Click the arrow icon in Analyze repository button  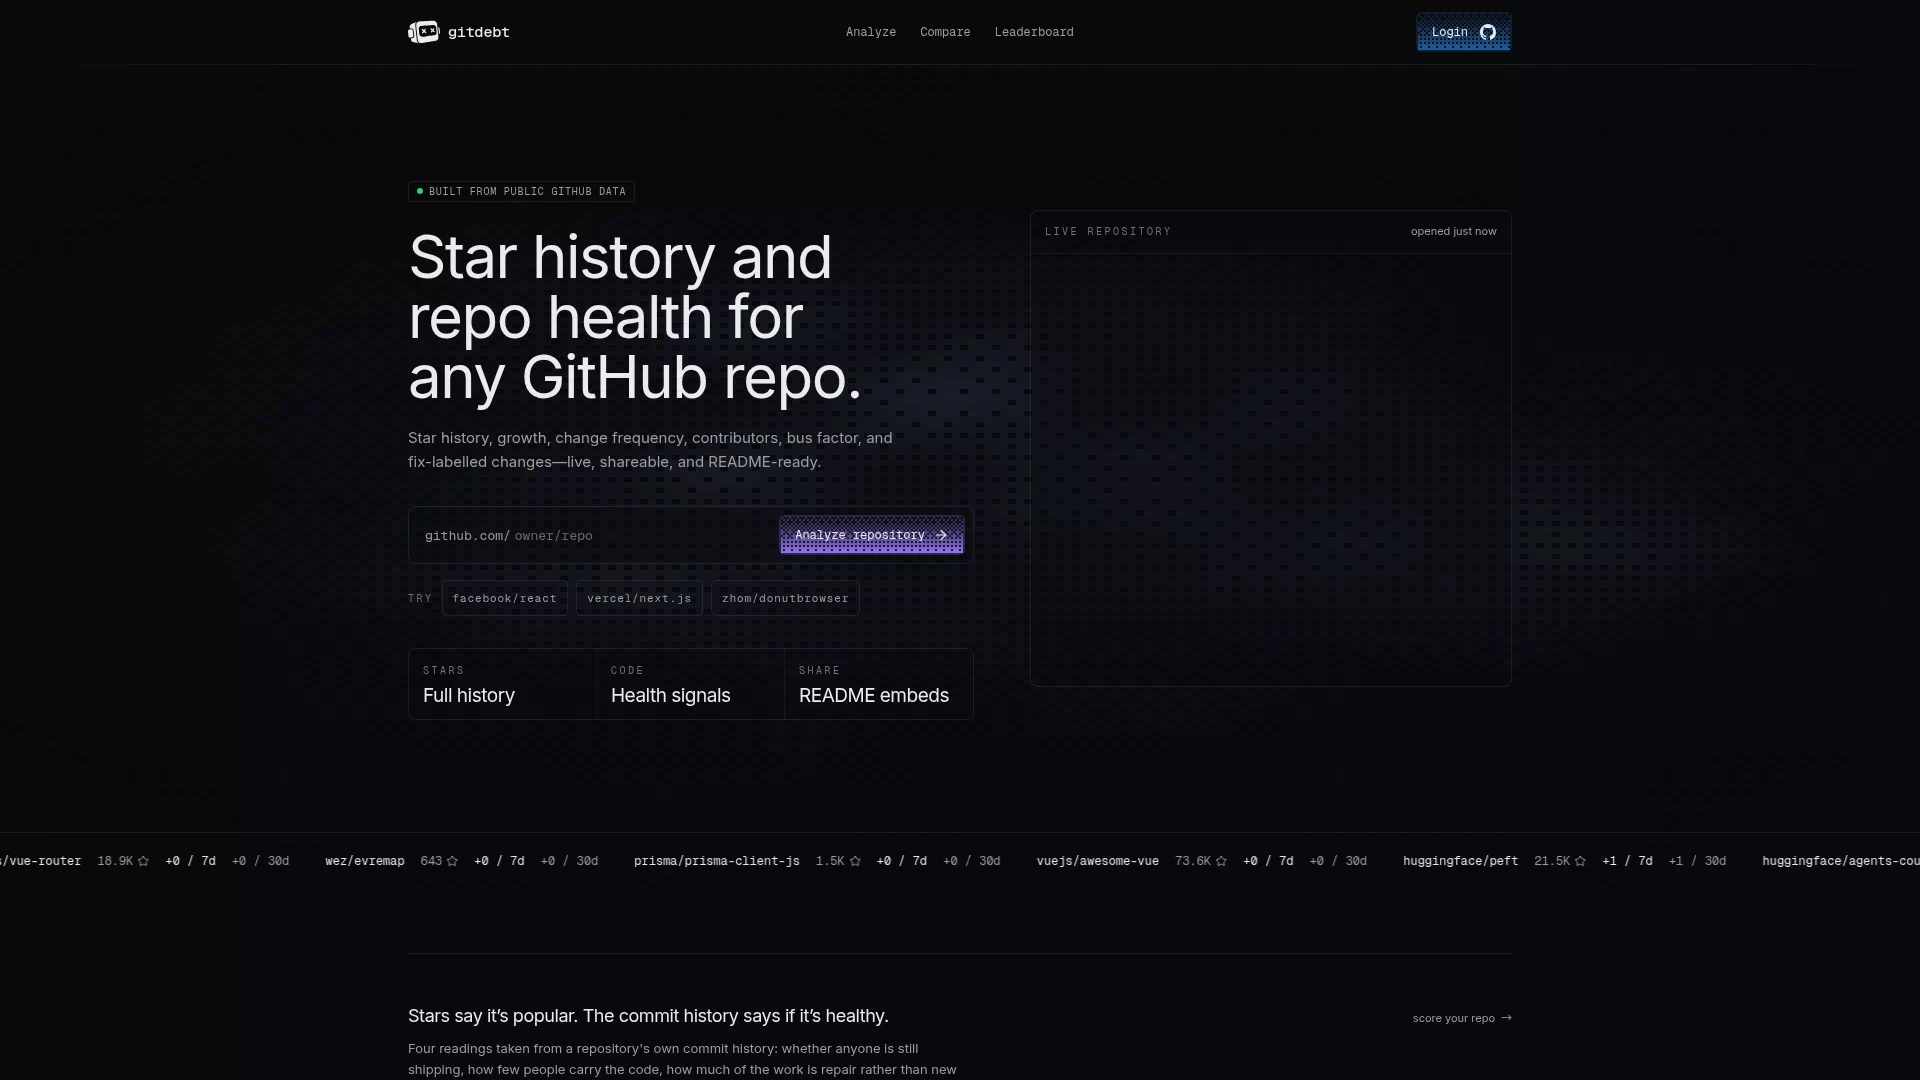point(941,535)
